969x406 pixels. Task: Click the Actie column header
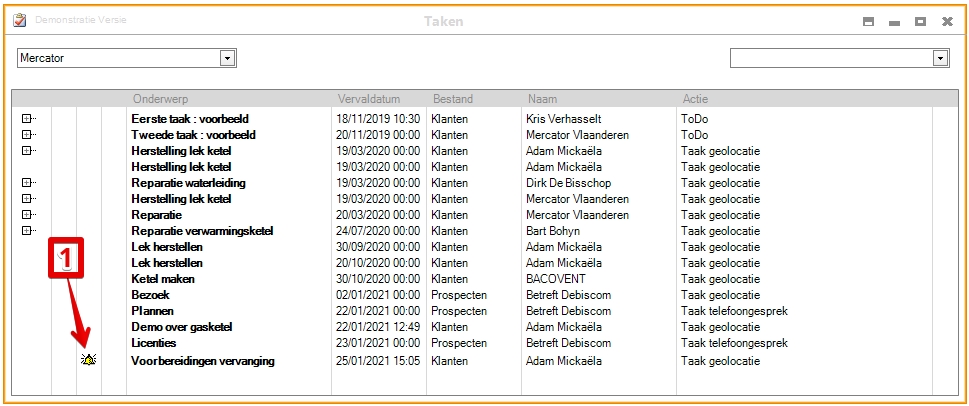[695, 99]
